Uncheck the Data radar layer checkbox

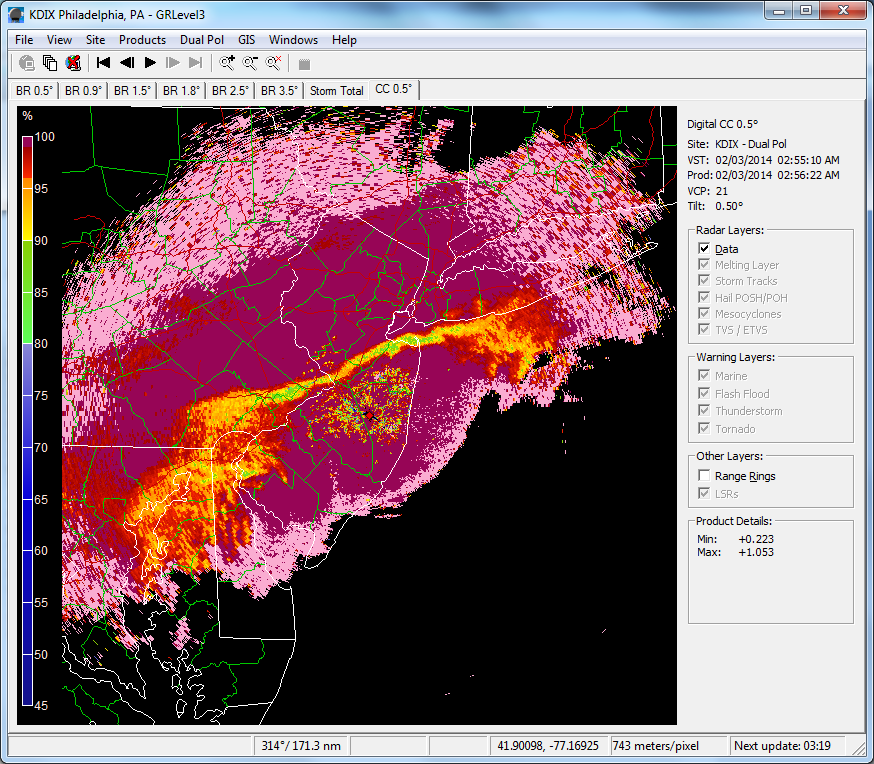(704, 249)
